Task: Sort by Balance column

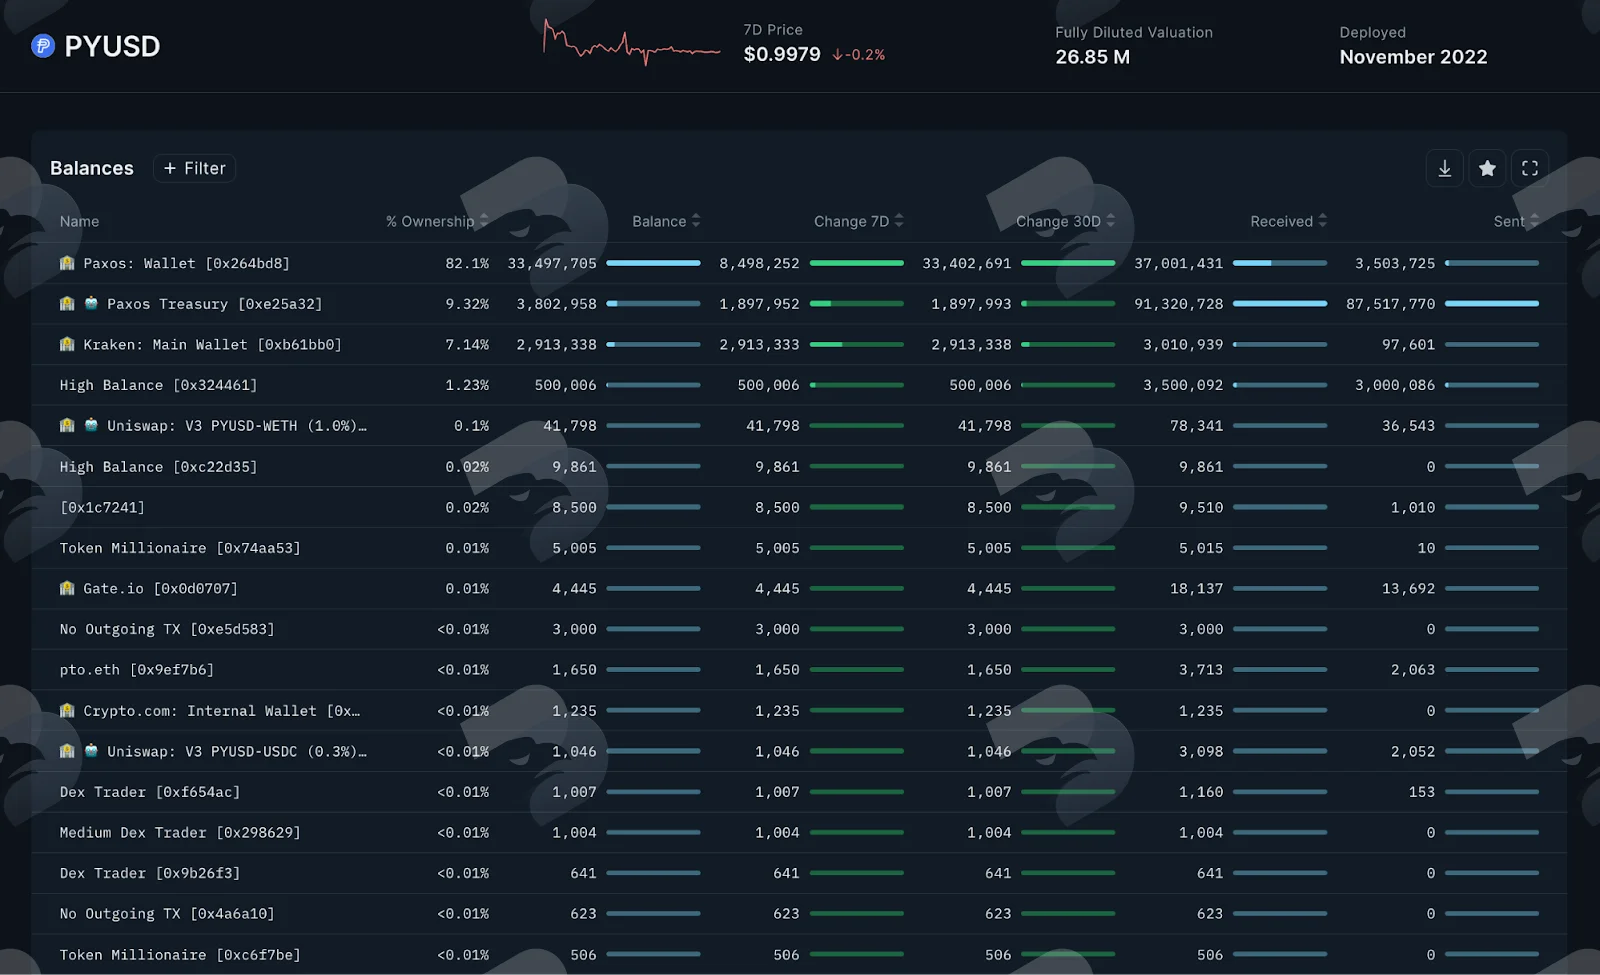Action: pyautogui.click(x=666, y=221)
